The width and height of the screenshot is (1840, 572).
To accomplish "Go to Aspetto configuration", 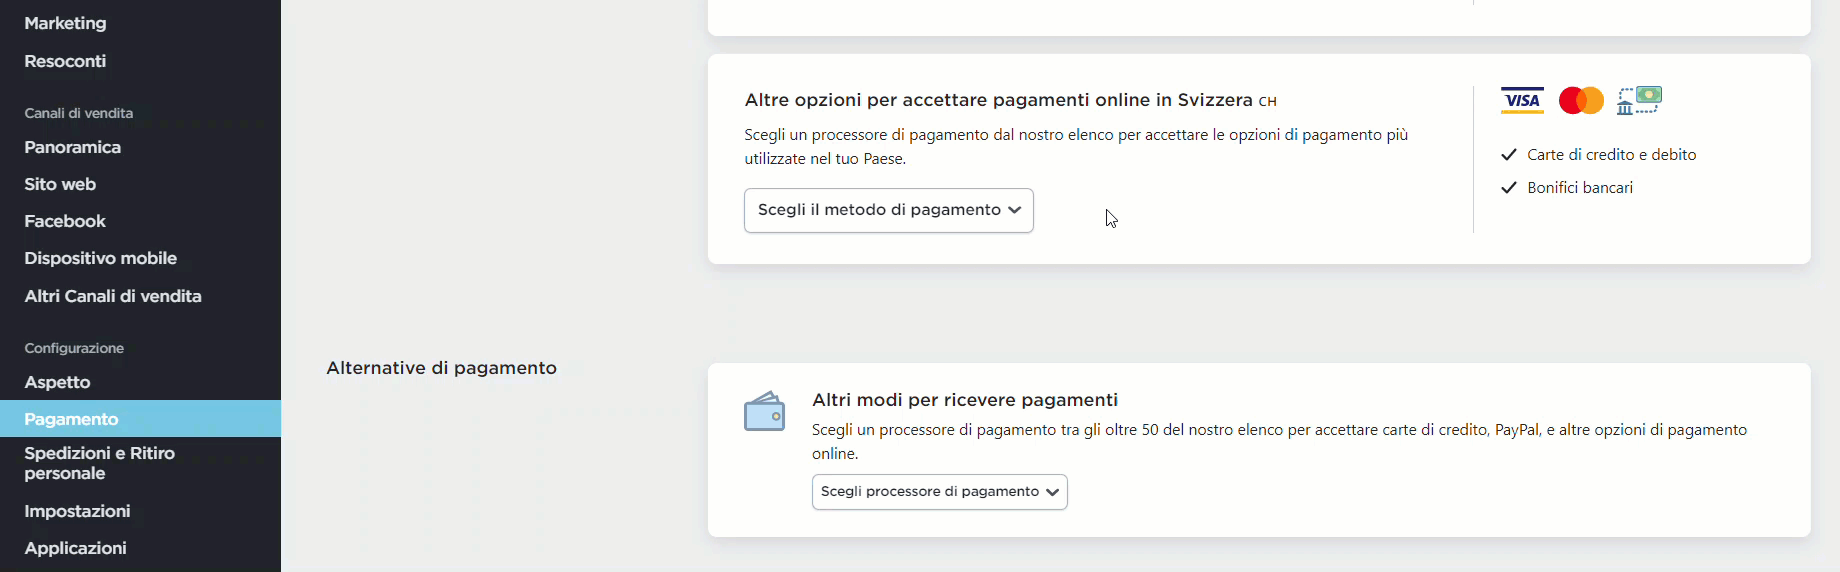I will point(57,382).
